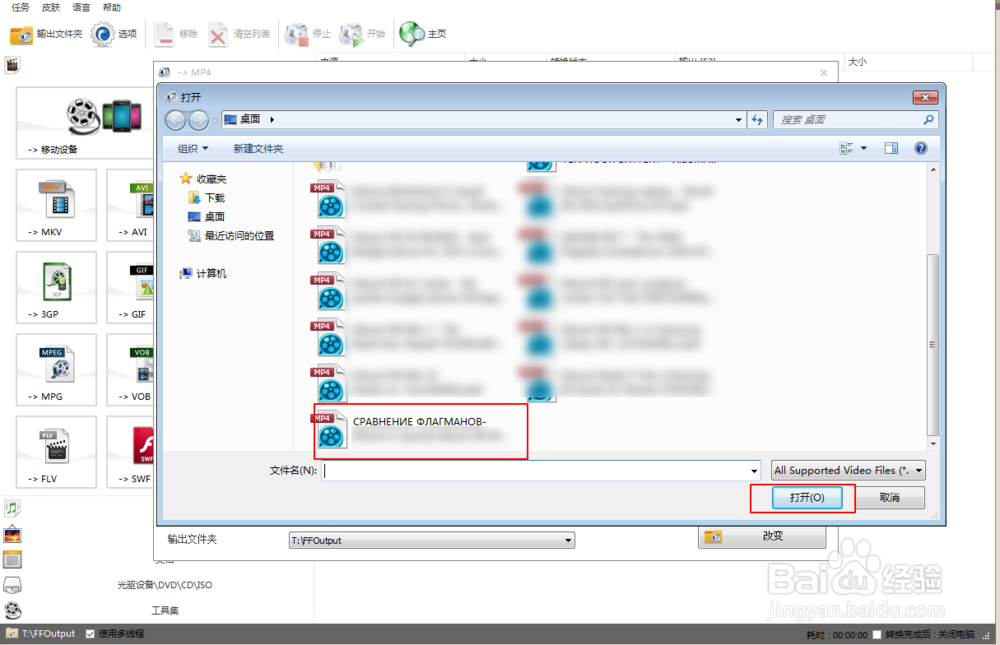
Task: Click the 打开(O) open button
Action: tap(807, 498)
